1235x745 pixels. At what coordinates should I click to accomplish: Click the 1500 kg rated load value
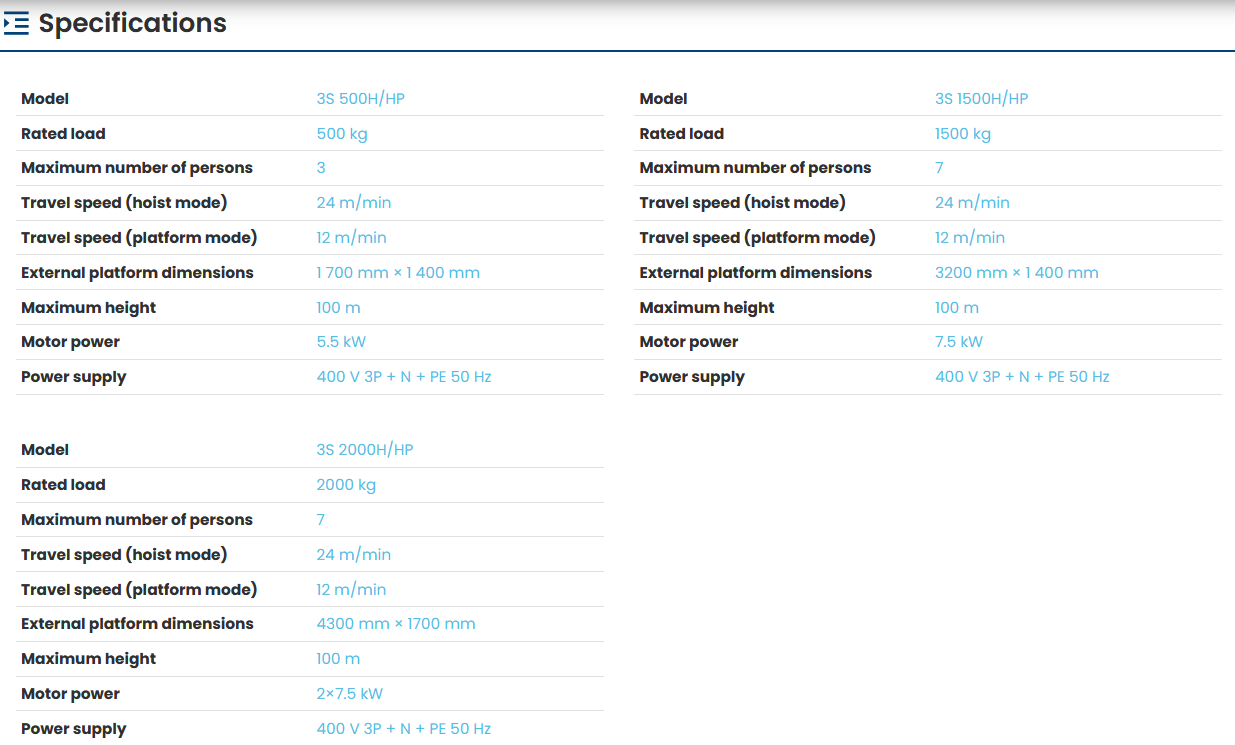coord(963,134)
